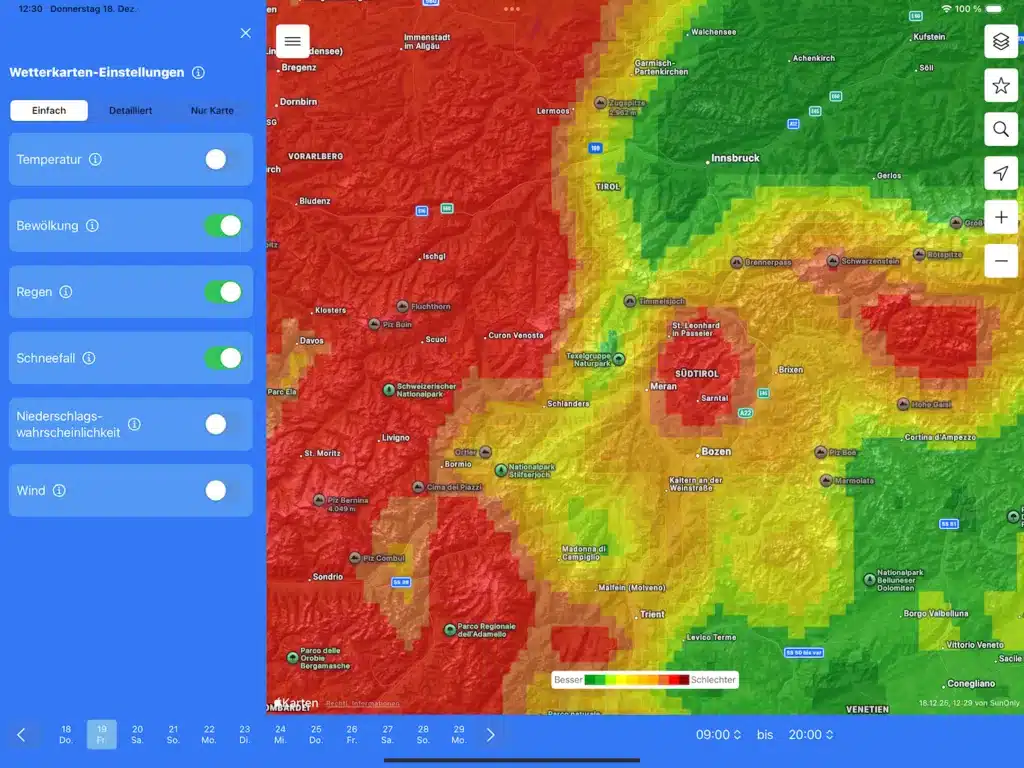Viewport: 1024px width, 768px height.
Task: Open the Rechtl. Informationen link
Action: (362, 704)
